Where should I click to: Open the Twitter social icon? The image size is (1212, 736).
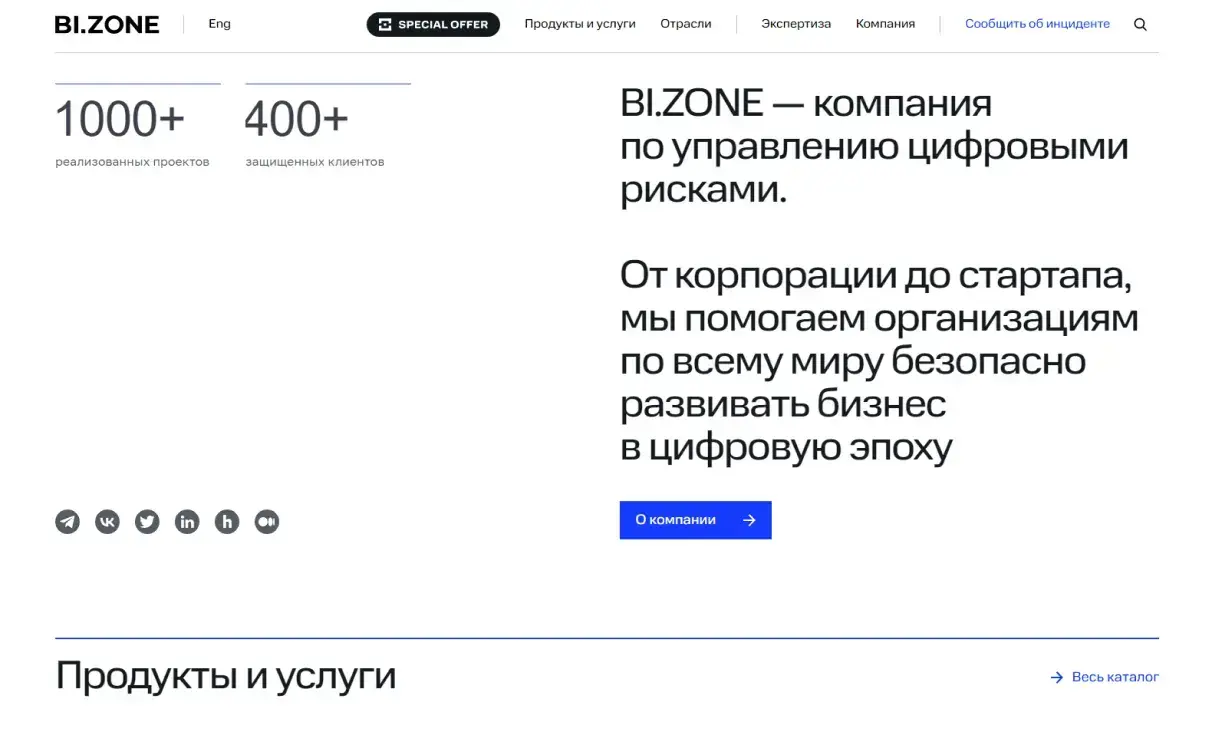click(147, 521)
